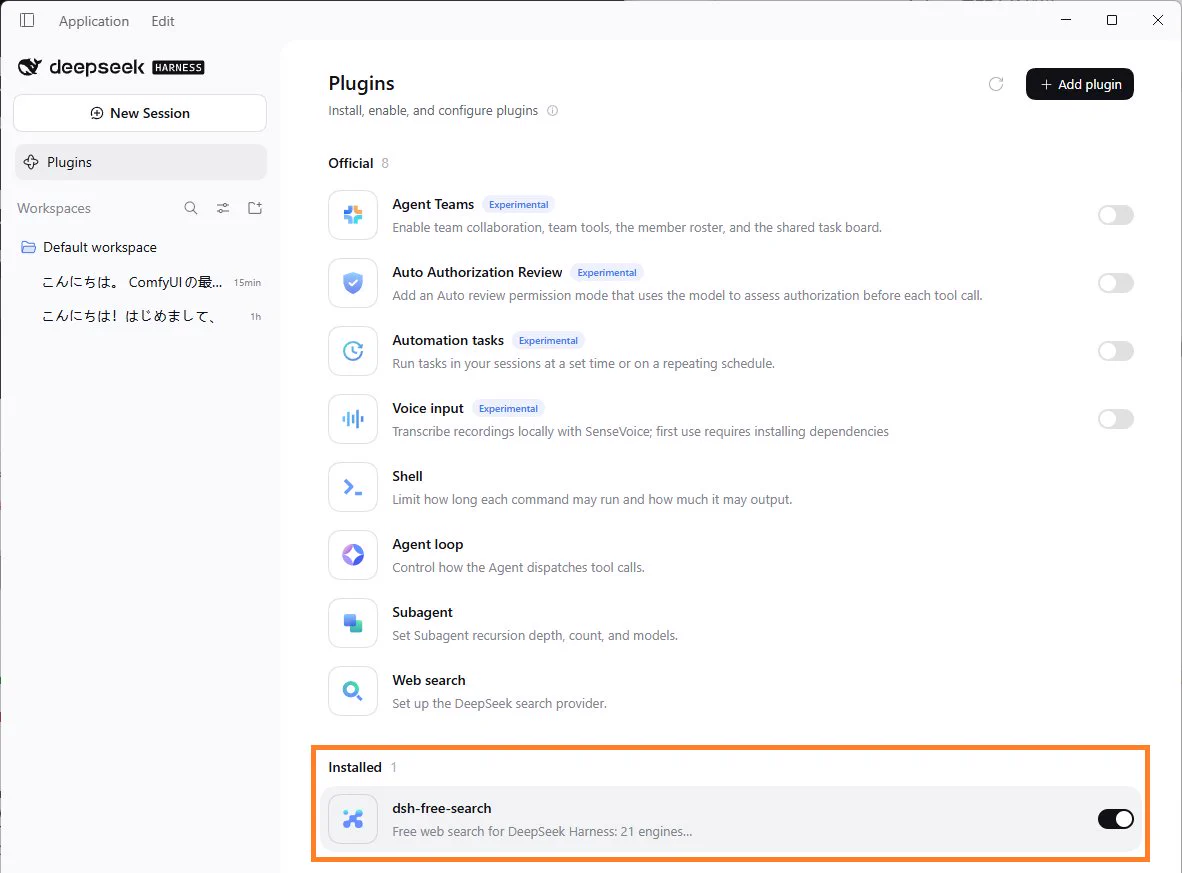The image size is (1182, 873).
Task: Refresh the plugins list
Action: pos(996,84)
